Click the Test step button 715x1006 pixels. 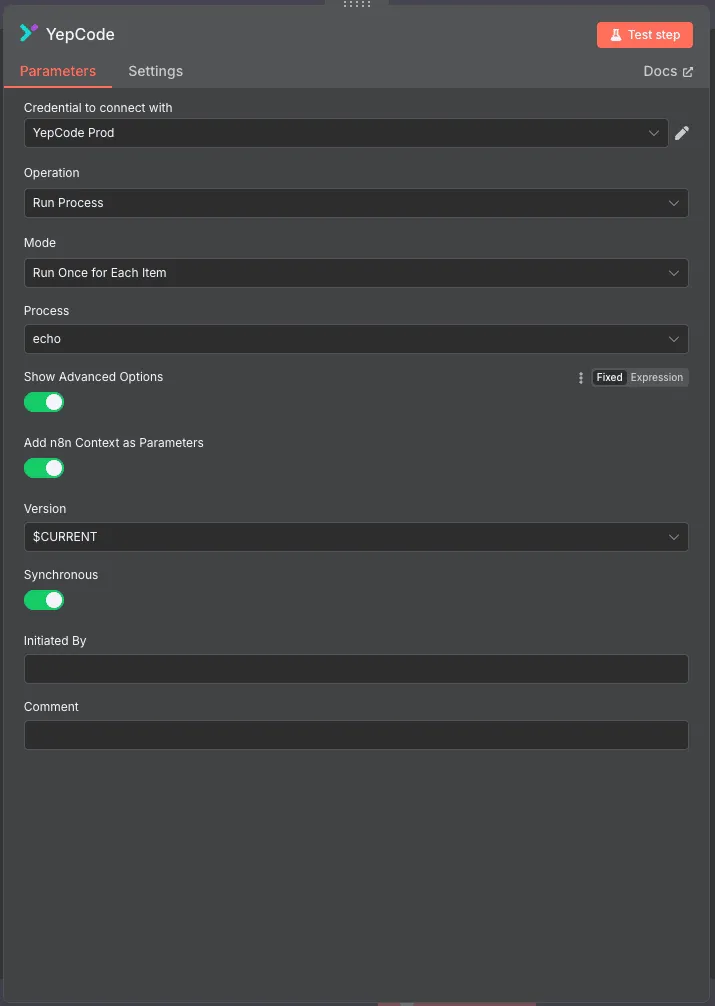(644, 35)
